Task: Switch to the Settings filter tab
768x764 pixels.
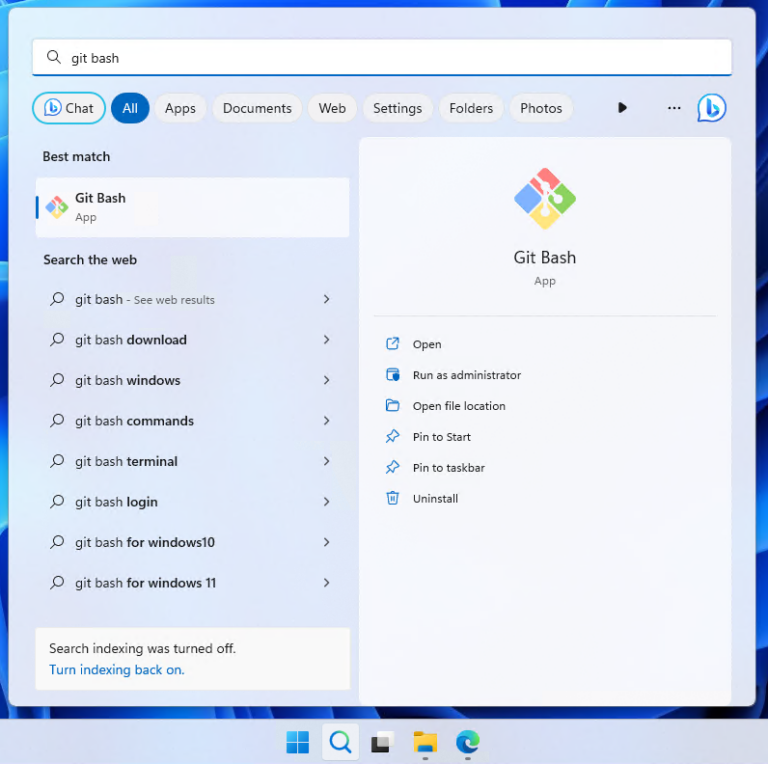Action: coord(397,108)
